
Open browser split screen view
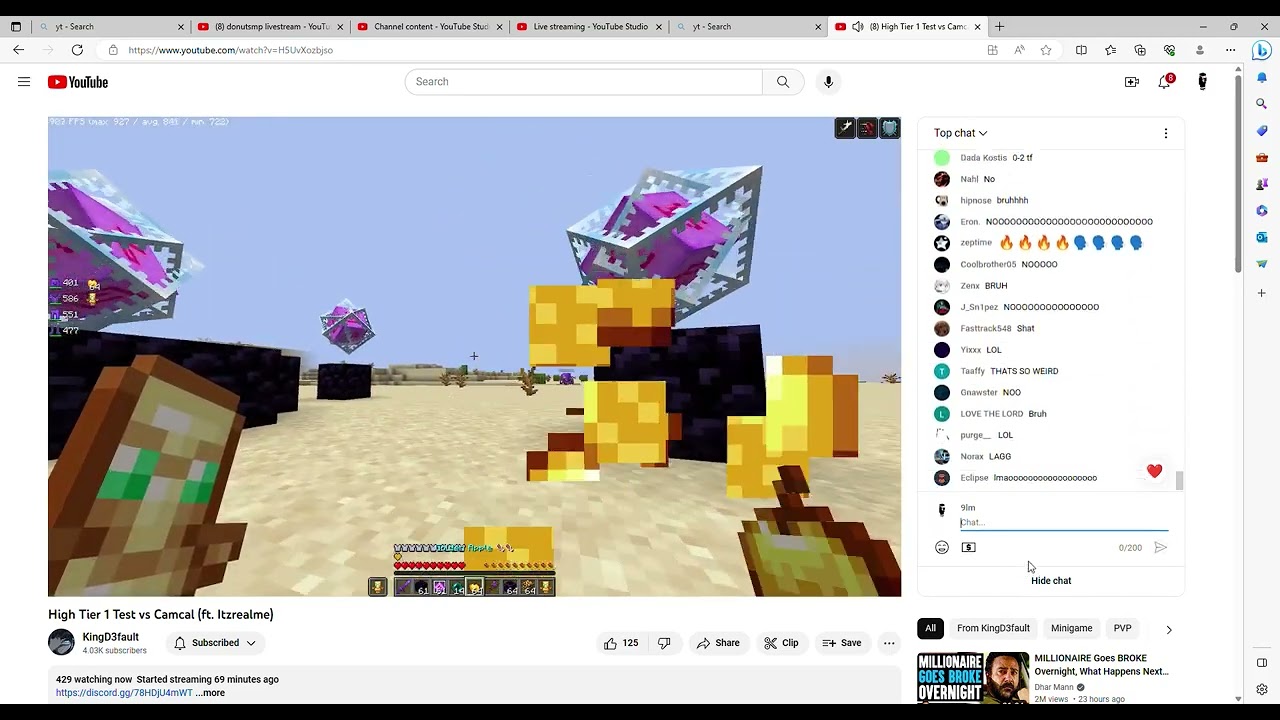(1081, 50)
